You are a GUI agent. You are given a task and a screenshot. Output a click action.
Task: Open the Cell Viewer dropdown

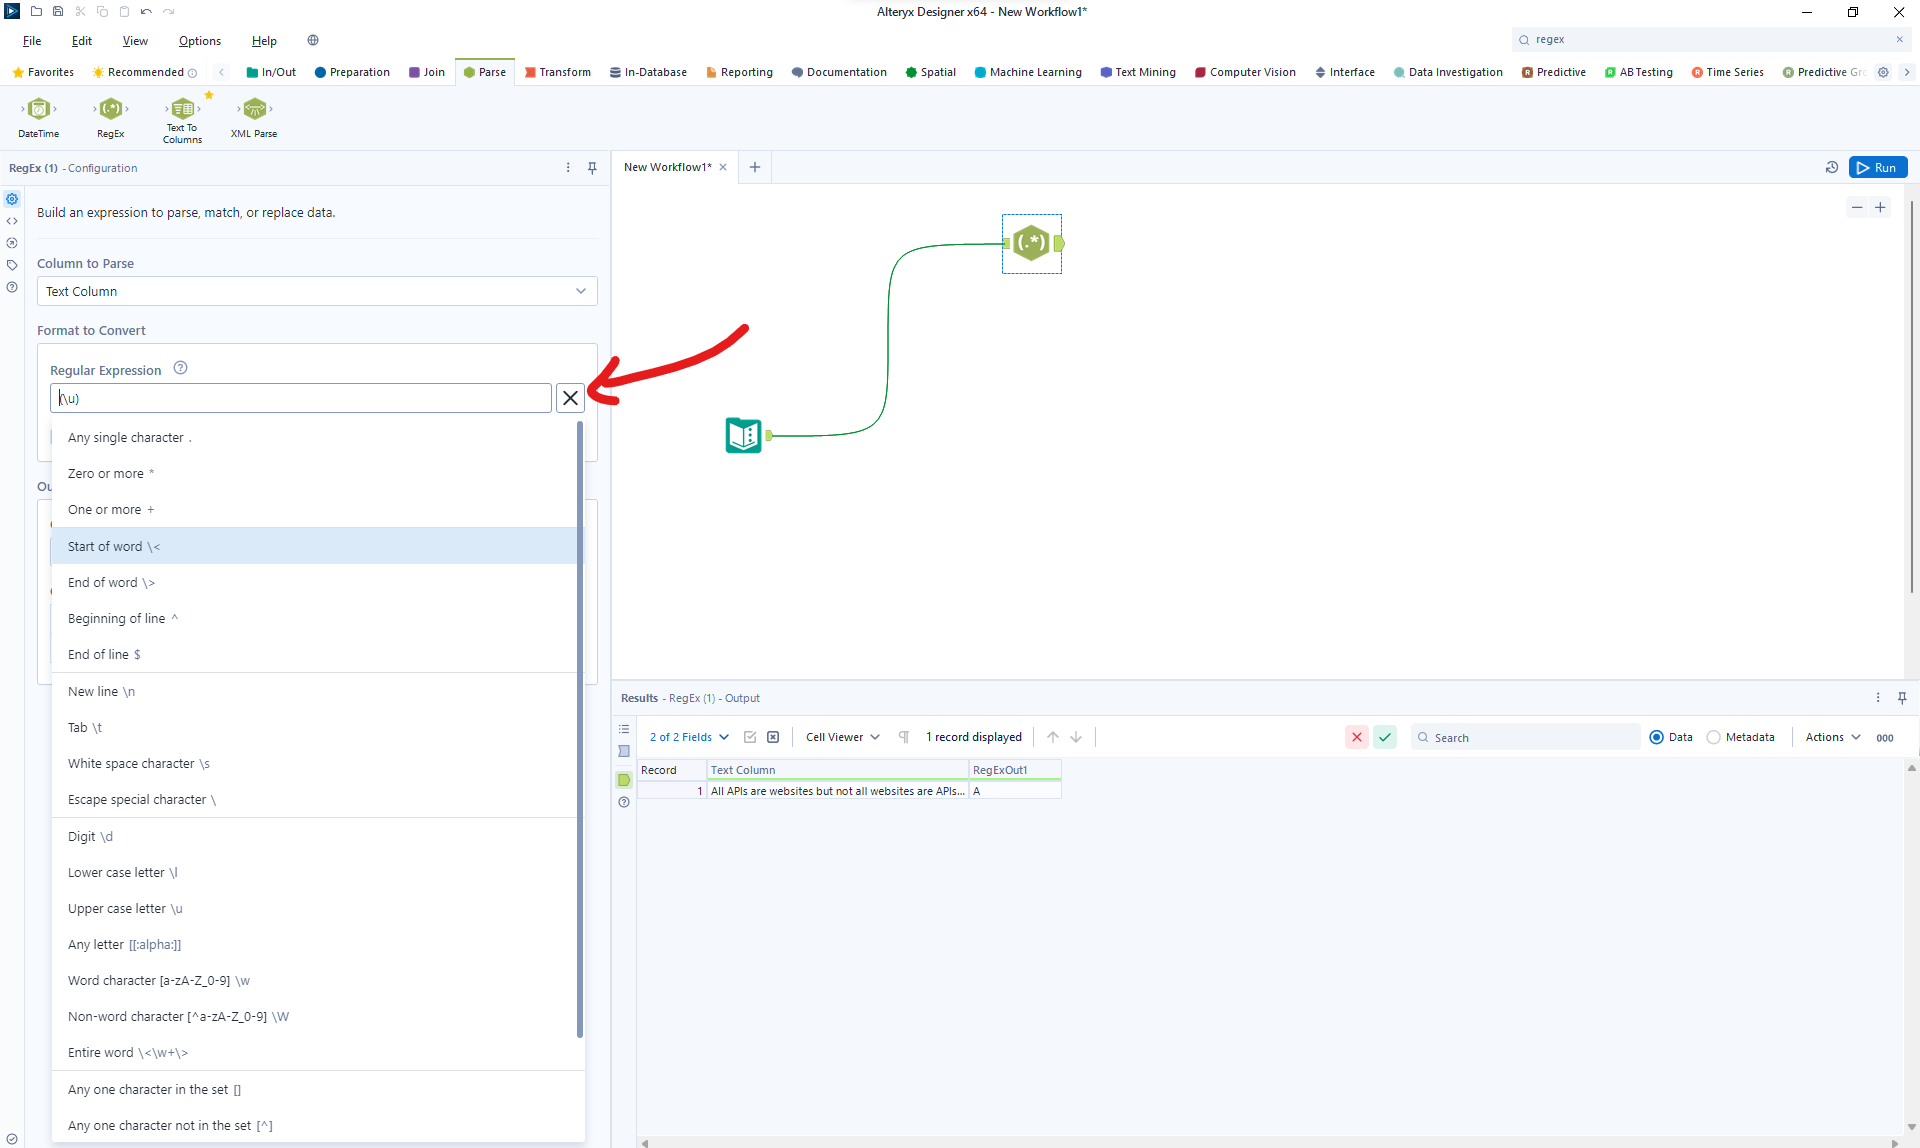[842, 737]
